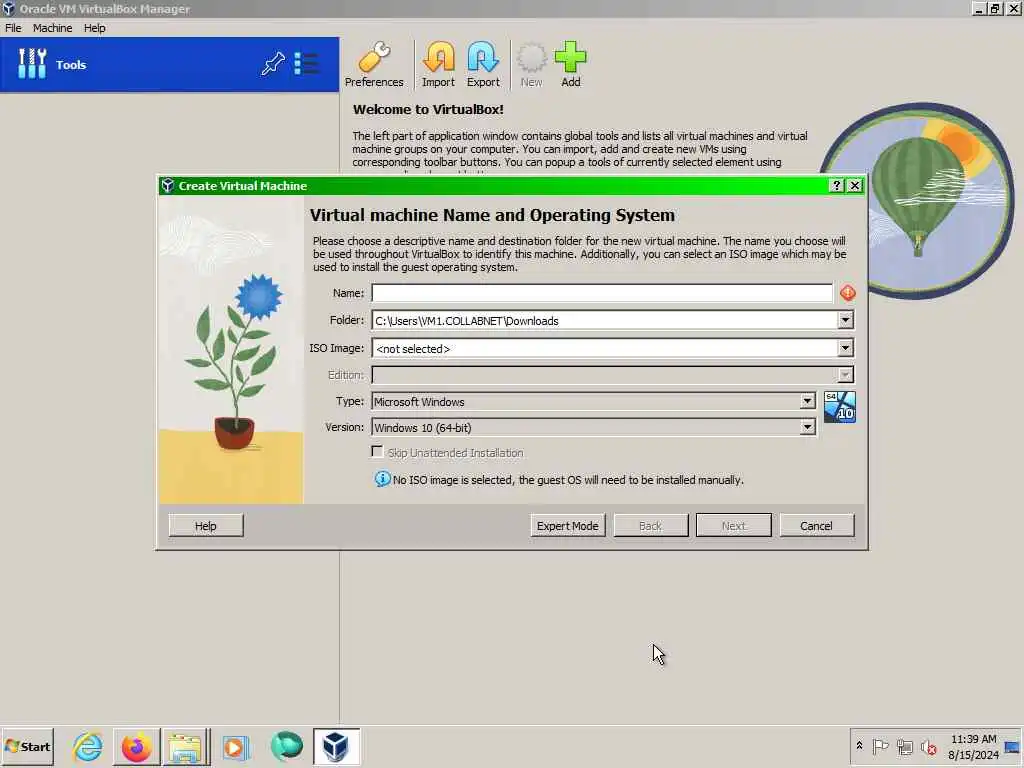
Task: Cancel the Create Virtual Machine dialog
Action: point(816,526)
